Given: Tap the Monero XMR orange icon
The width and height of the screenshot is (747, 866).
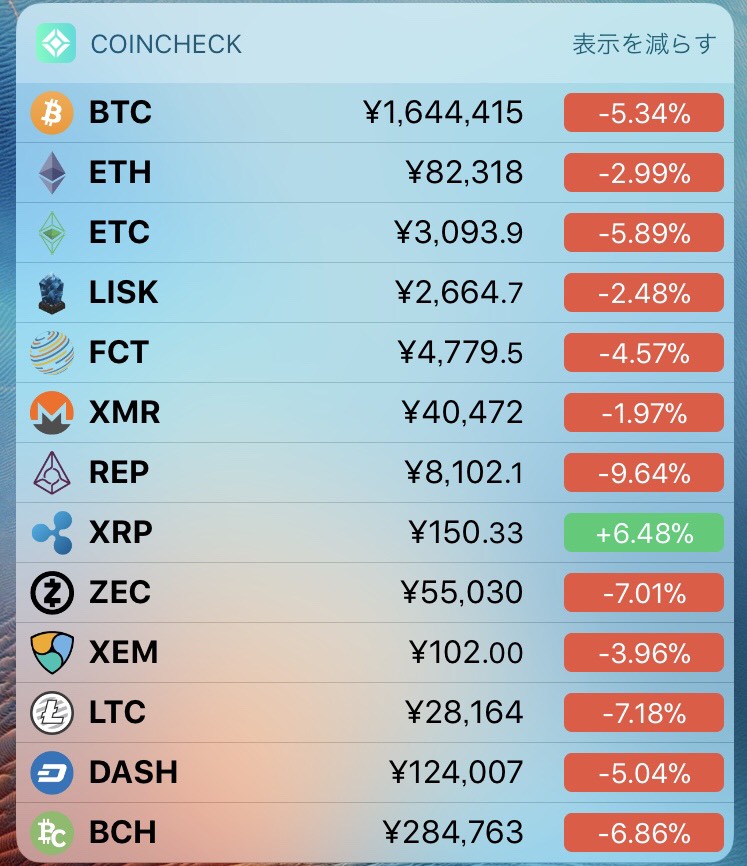Looking at the screenshot, I should pyautogui.click(x=52, y=413).
